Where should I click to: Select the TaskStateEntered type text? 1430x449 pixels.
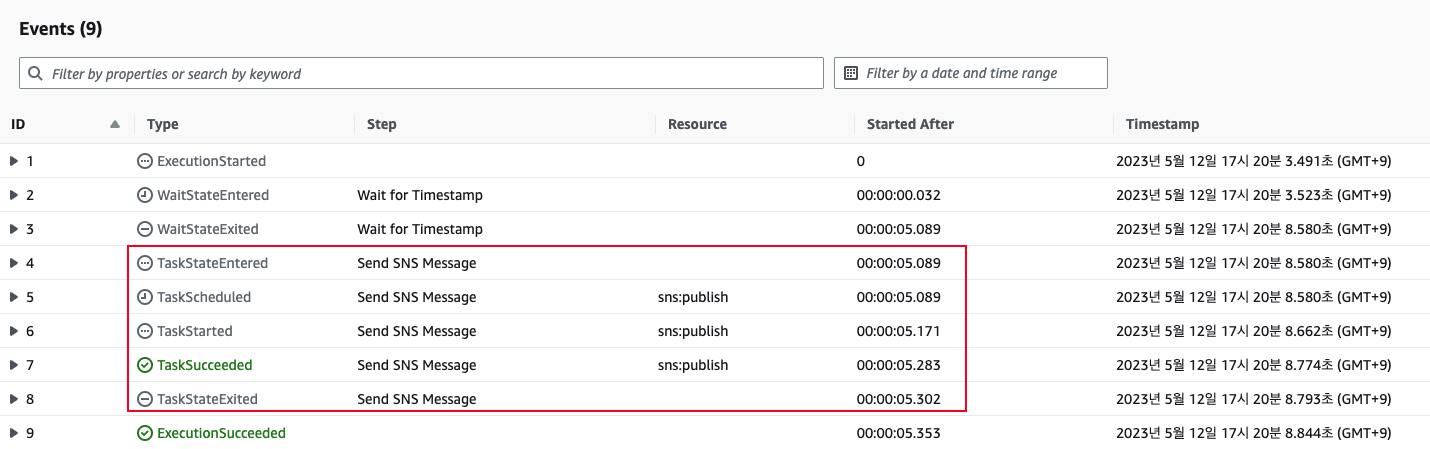(x=213, y=263)
